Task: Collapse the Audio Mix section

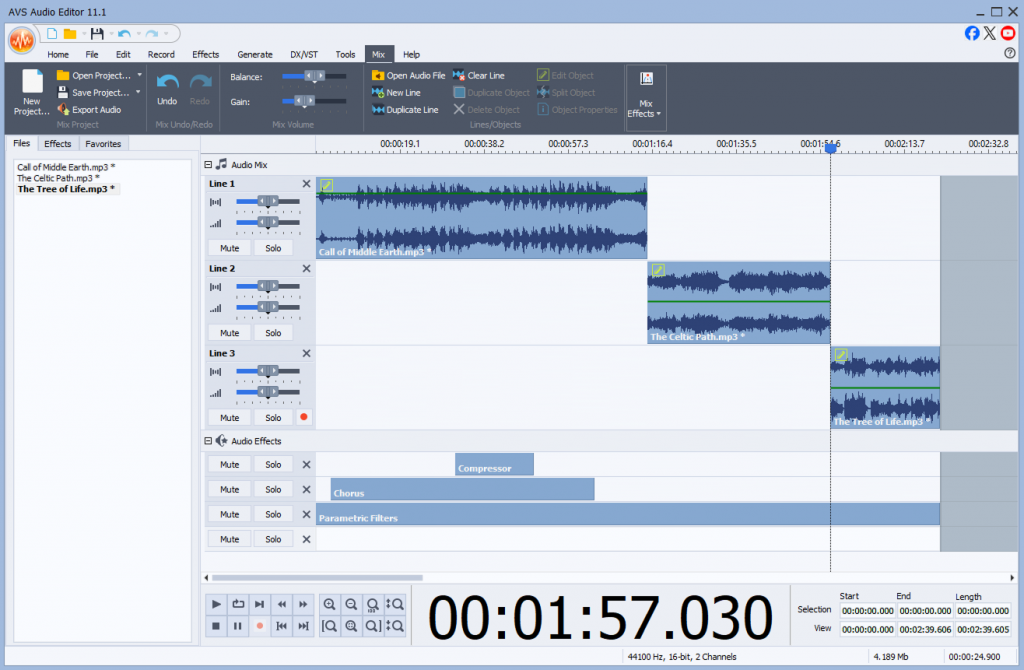Action: [x=208, y=165]
